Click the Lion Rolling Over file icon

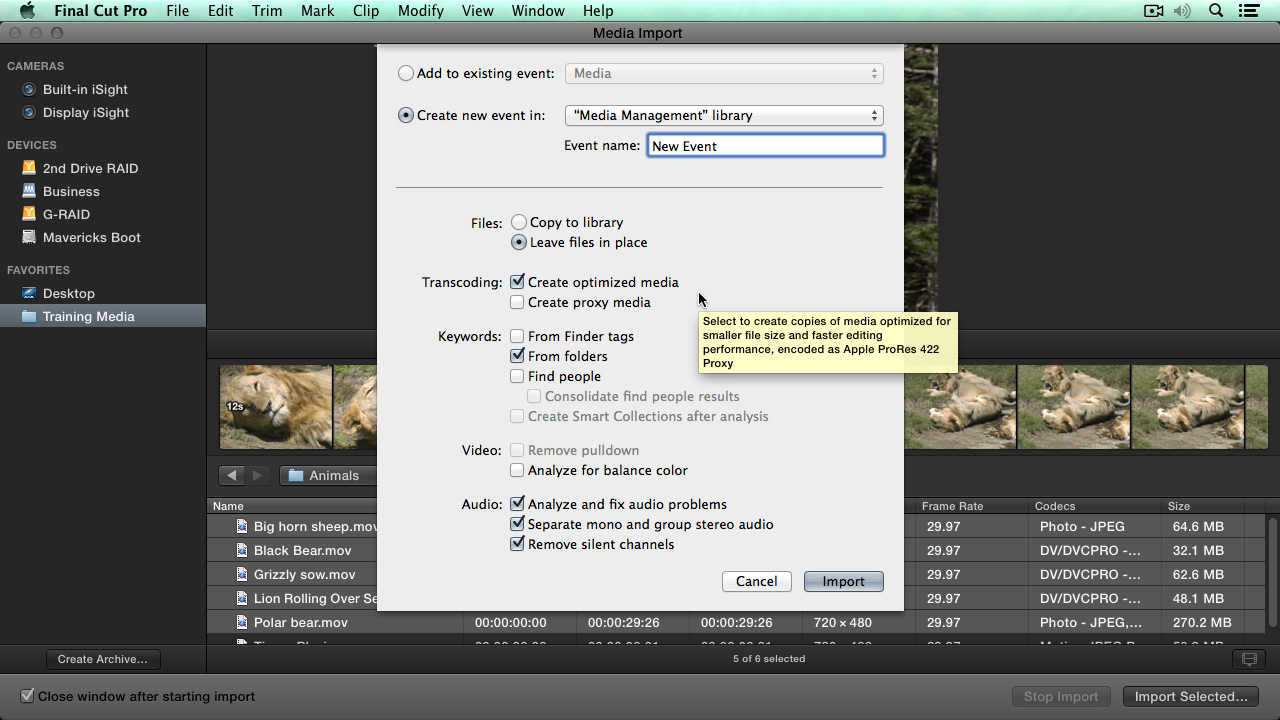click(x=242, y=598)
